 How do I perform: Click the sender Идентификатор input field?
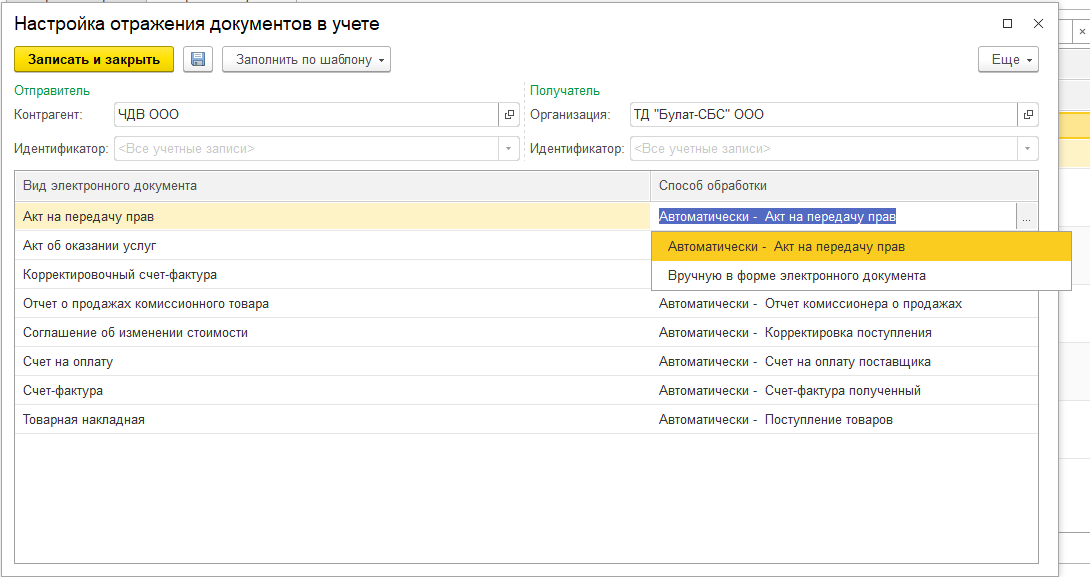click(307, 149)
